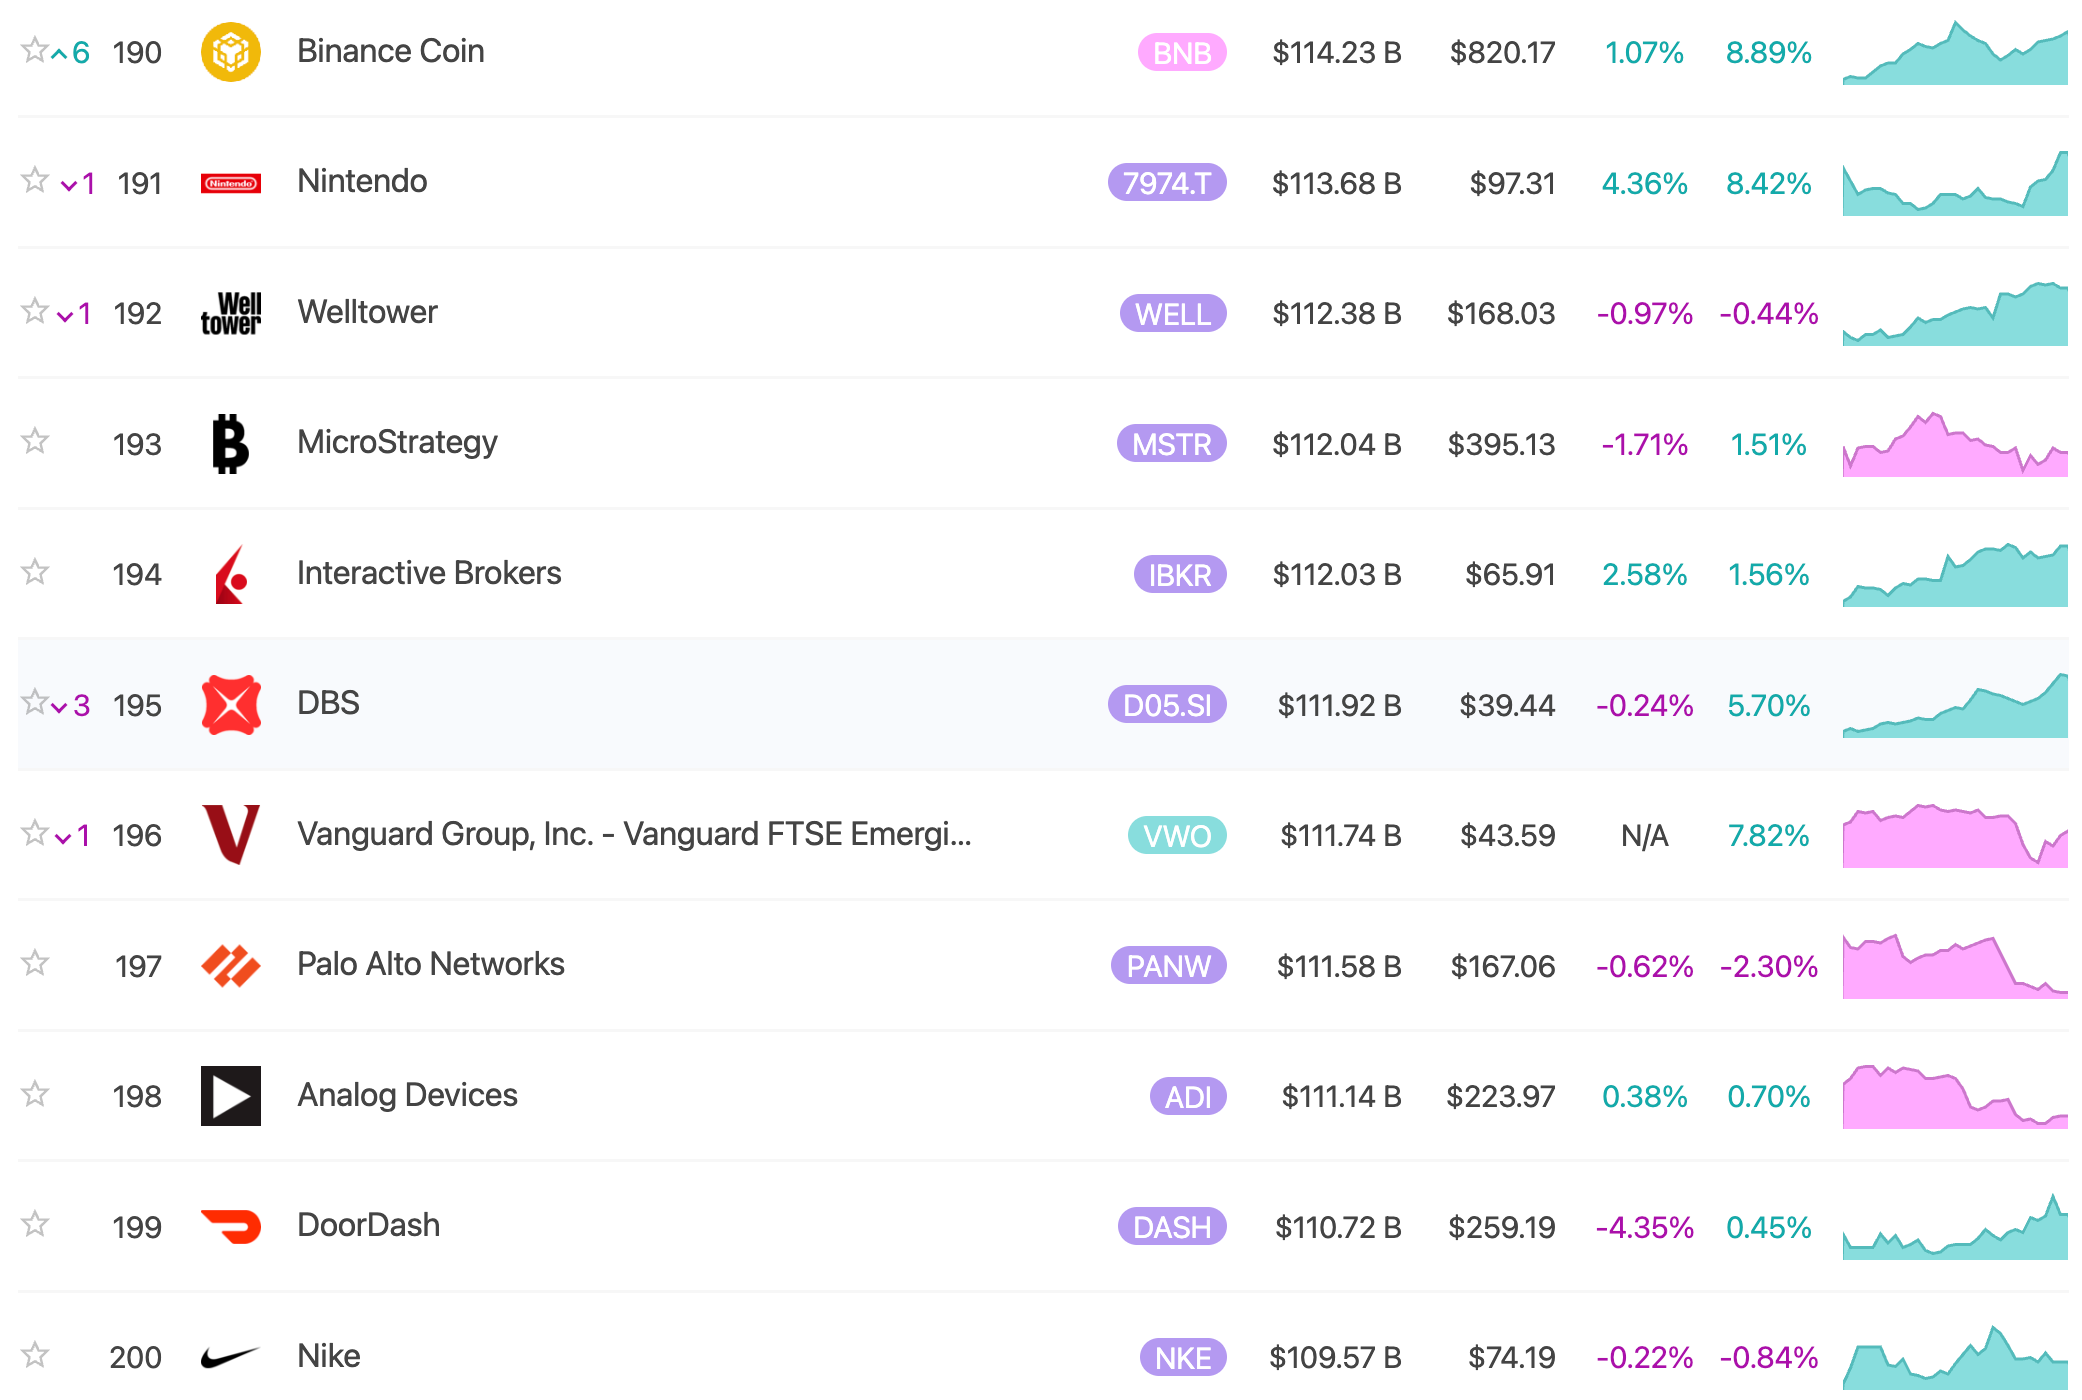This screenshot has height=1400, width=2082.
Task: Open the Binance Coin page link
Action: point(391,51)
